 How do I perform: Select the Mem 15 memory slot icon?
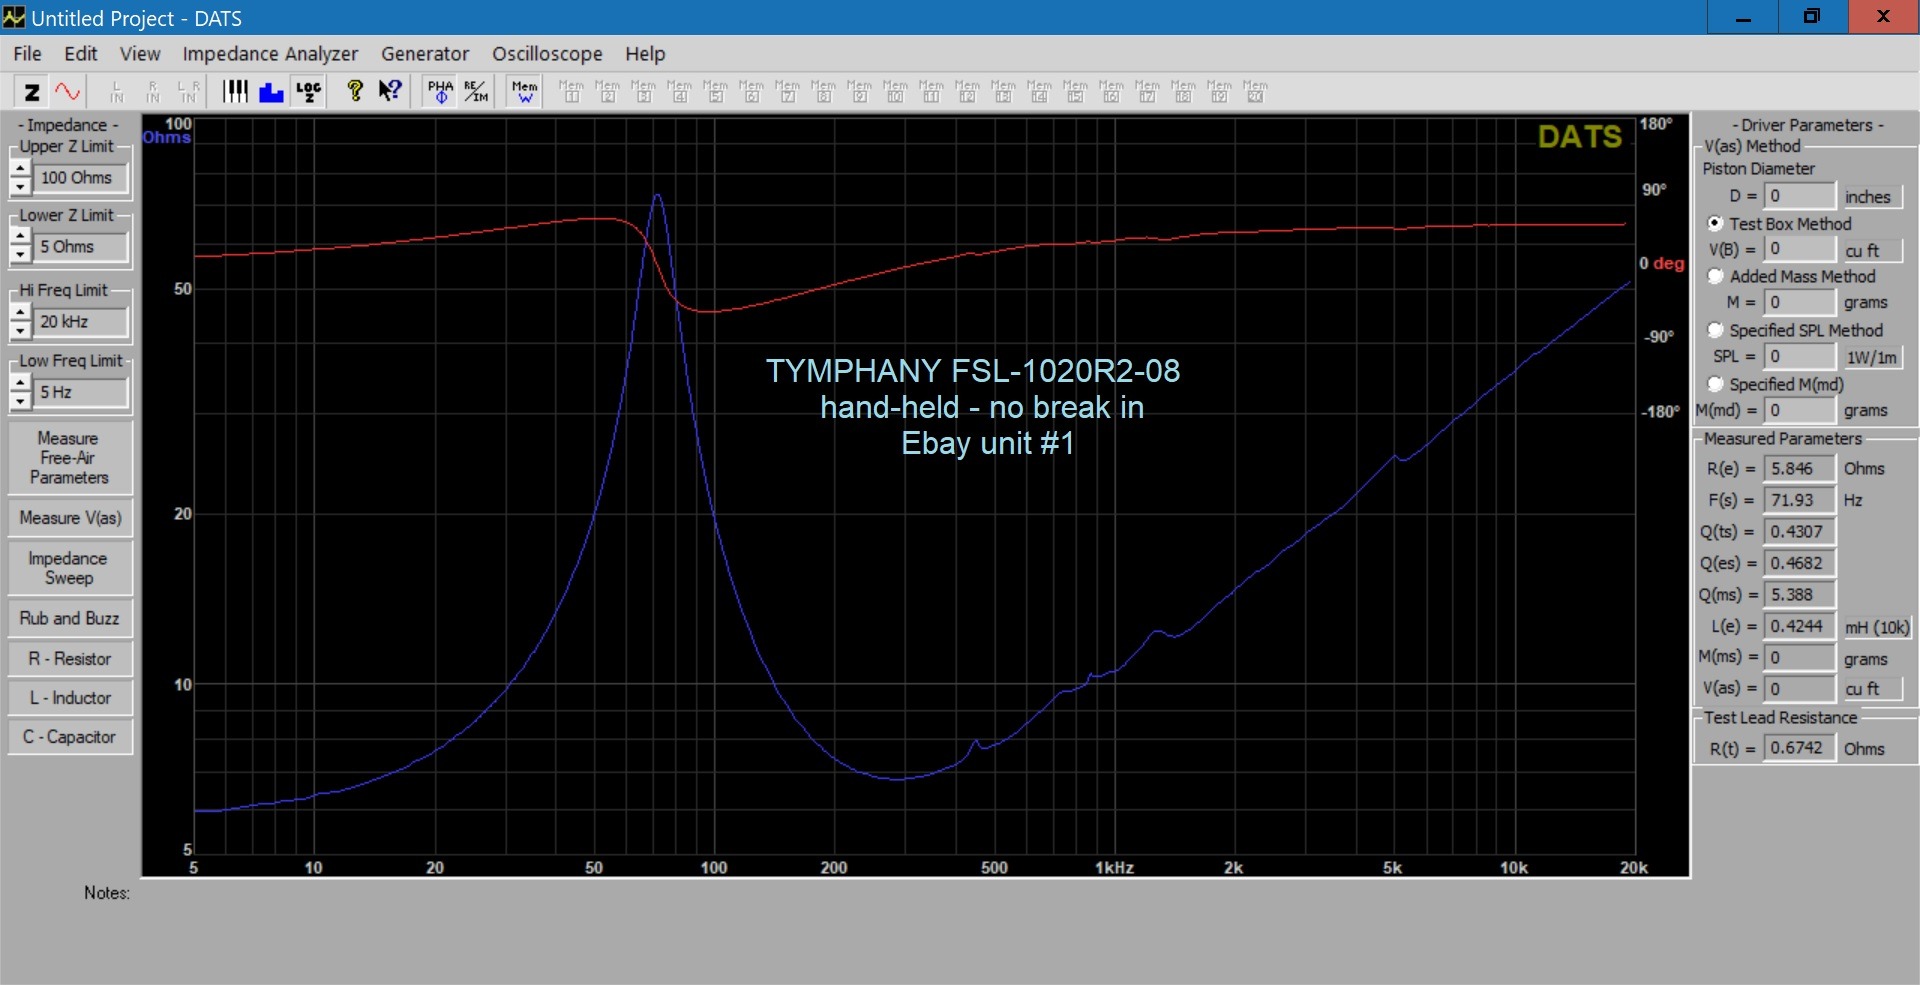(1075, 92)
